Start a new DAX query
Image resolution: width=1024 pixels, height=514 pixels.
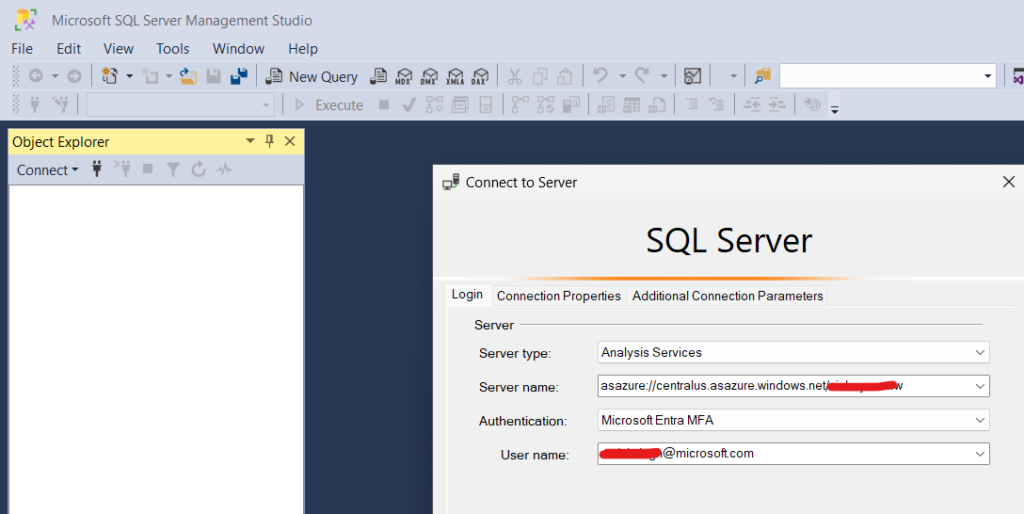(x=480, y=76)
